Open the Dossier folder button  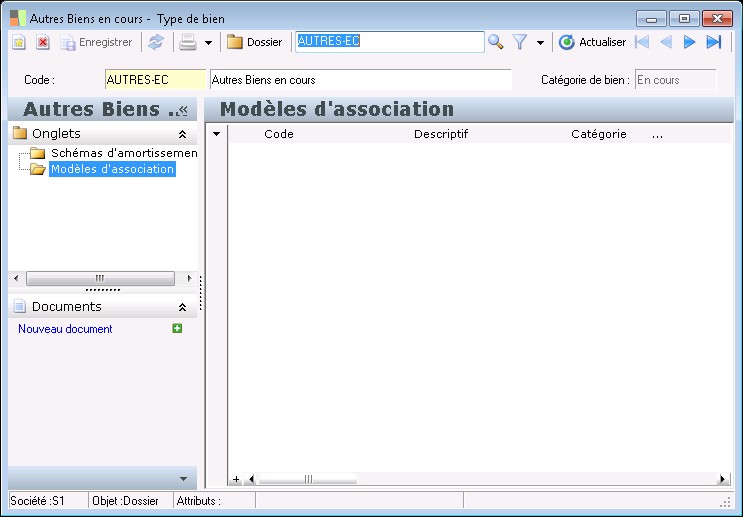(x=254, y=42)
